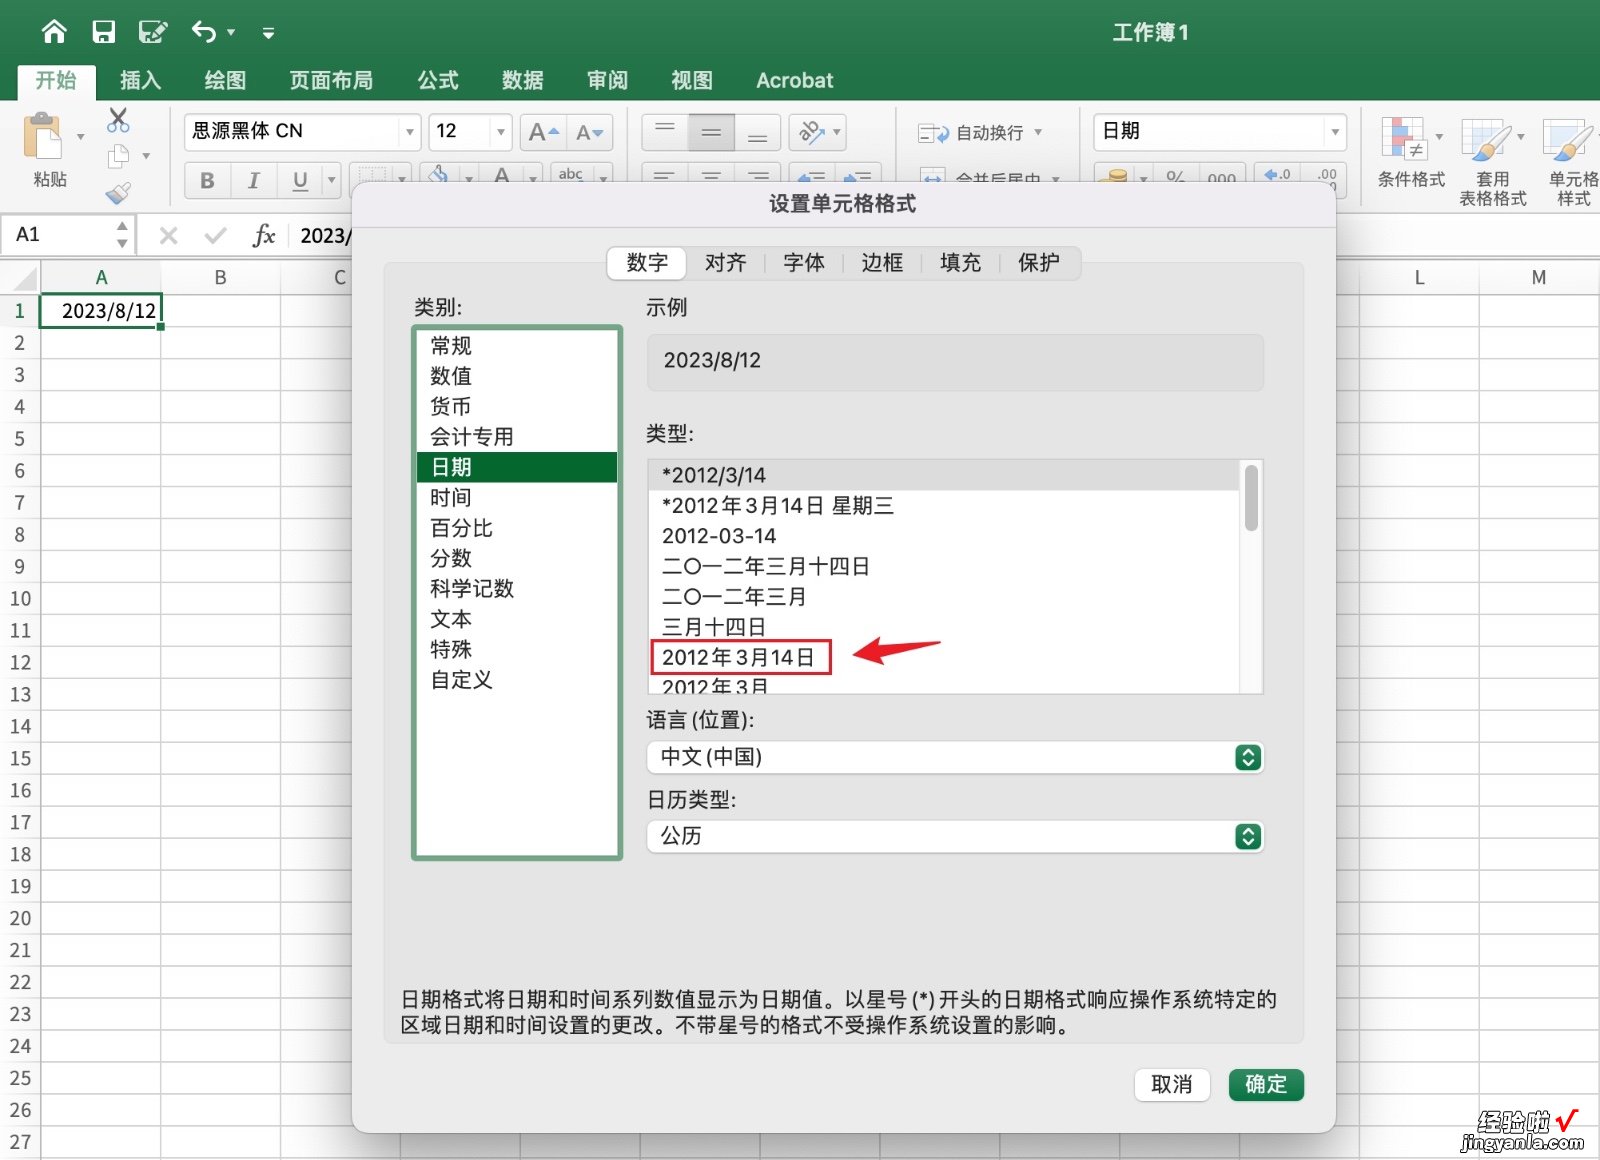1600x1160 pixels.
Task: Open 日历类型 dropdown 公历
Action: click(x=955, y=836)
